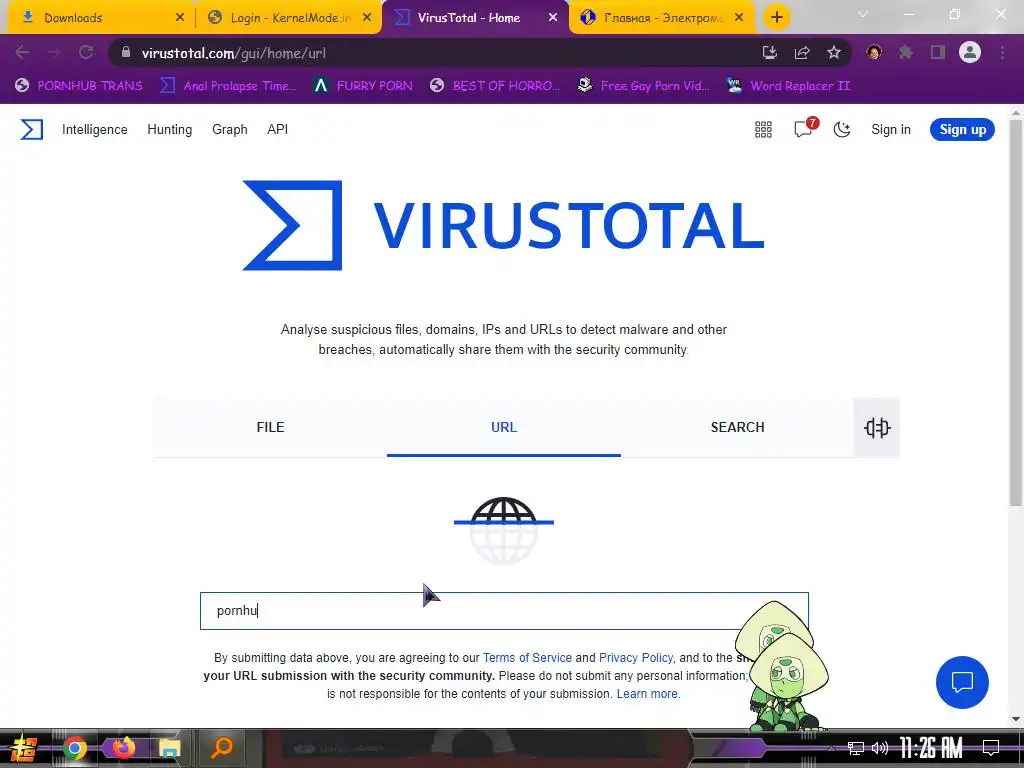Screen dimensions: 1024x768
Task: Click the site lock icon in the address bar
Action: point(126,52)
